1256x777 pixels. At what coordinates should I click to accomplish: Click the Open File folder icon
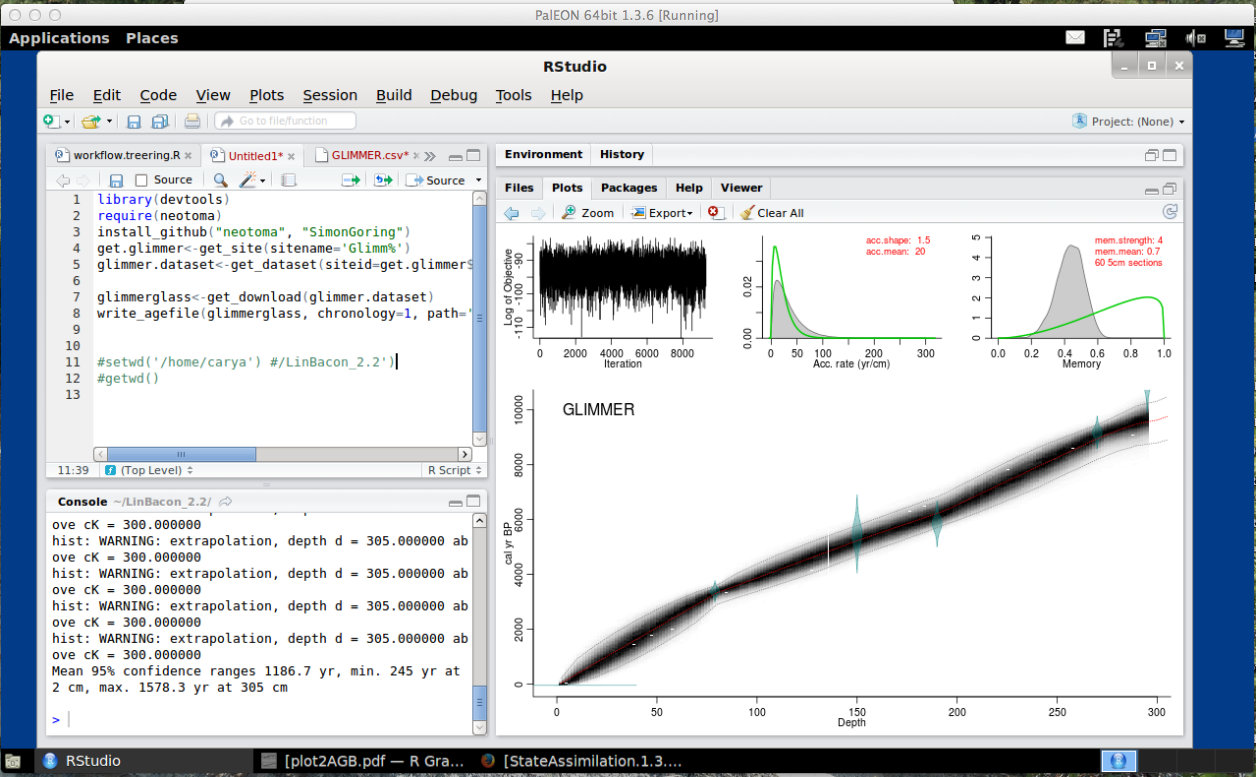click(x=91, y=121)
